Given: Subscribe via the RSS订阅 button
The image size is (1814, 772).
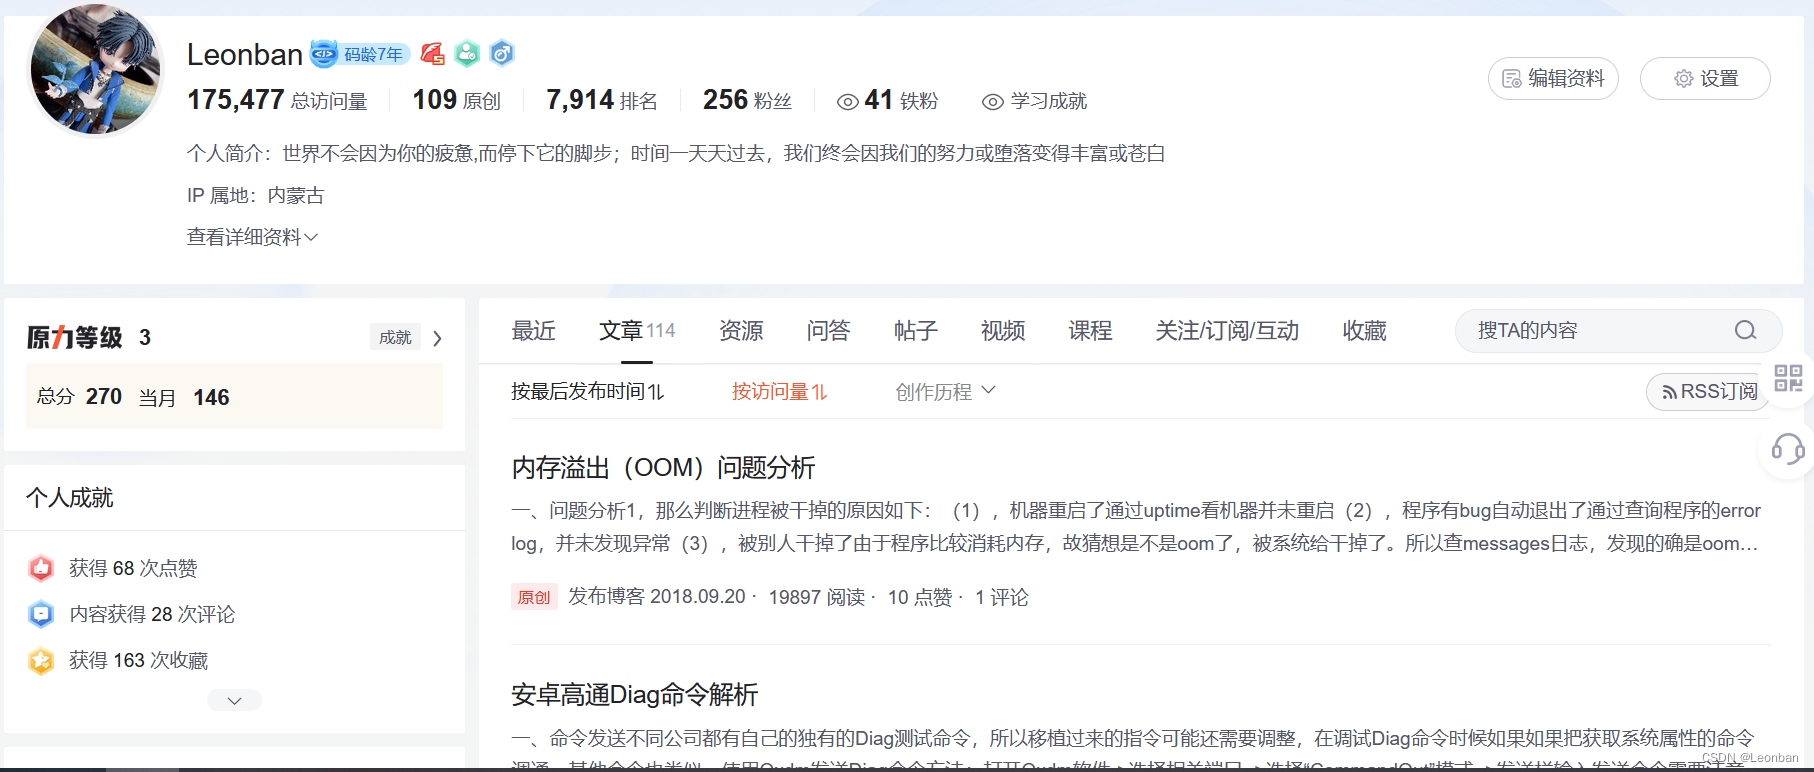Looking at the screenshot, I should (1709, 391).
